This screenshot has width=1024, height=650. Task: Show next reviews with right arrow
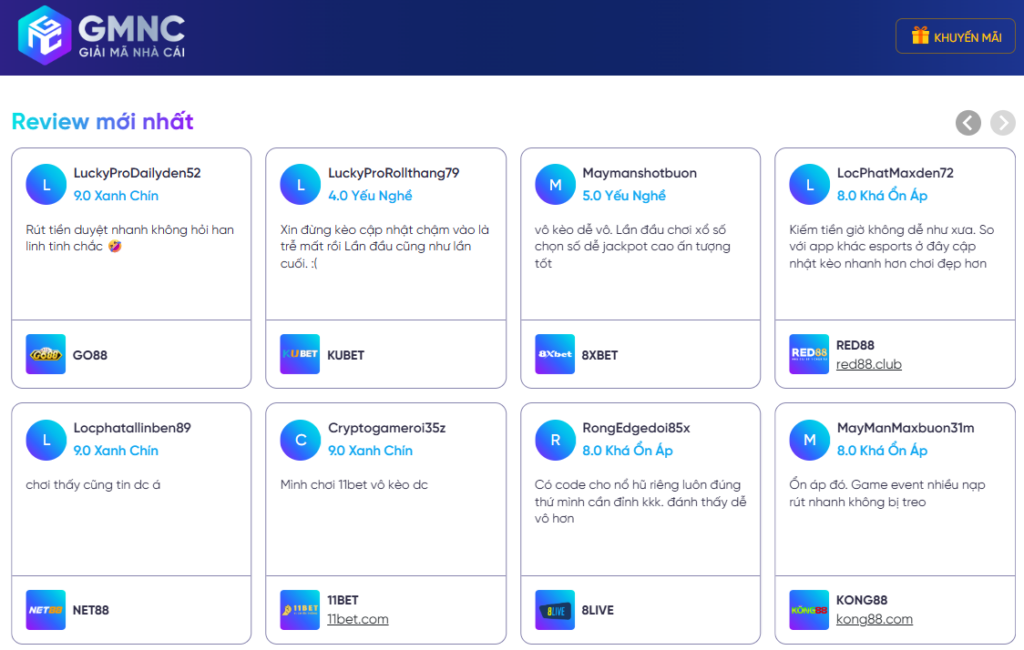click(1002, 123)
